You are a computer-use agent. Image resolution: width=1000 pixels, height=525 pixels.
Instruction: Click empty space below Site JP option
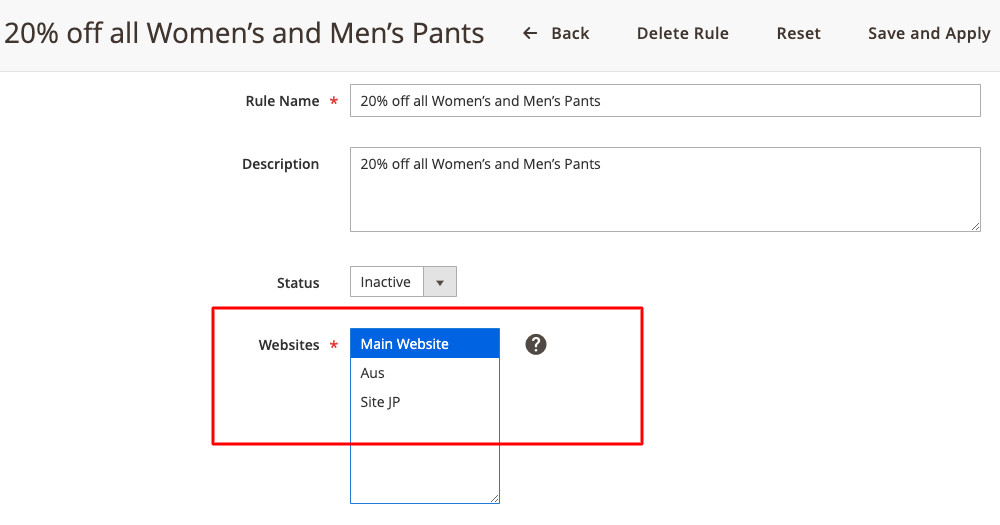tap(425, 460)
